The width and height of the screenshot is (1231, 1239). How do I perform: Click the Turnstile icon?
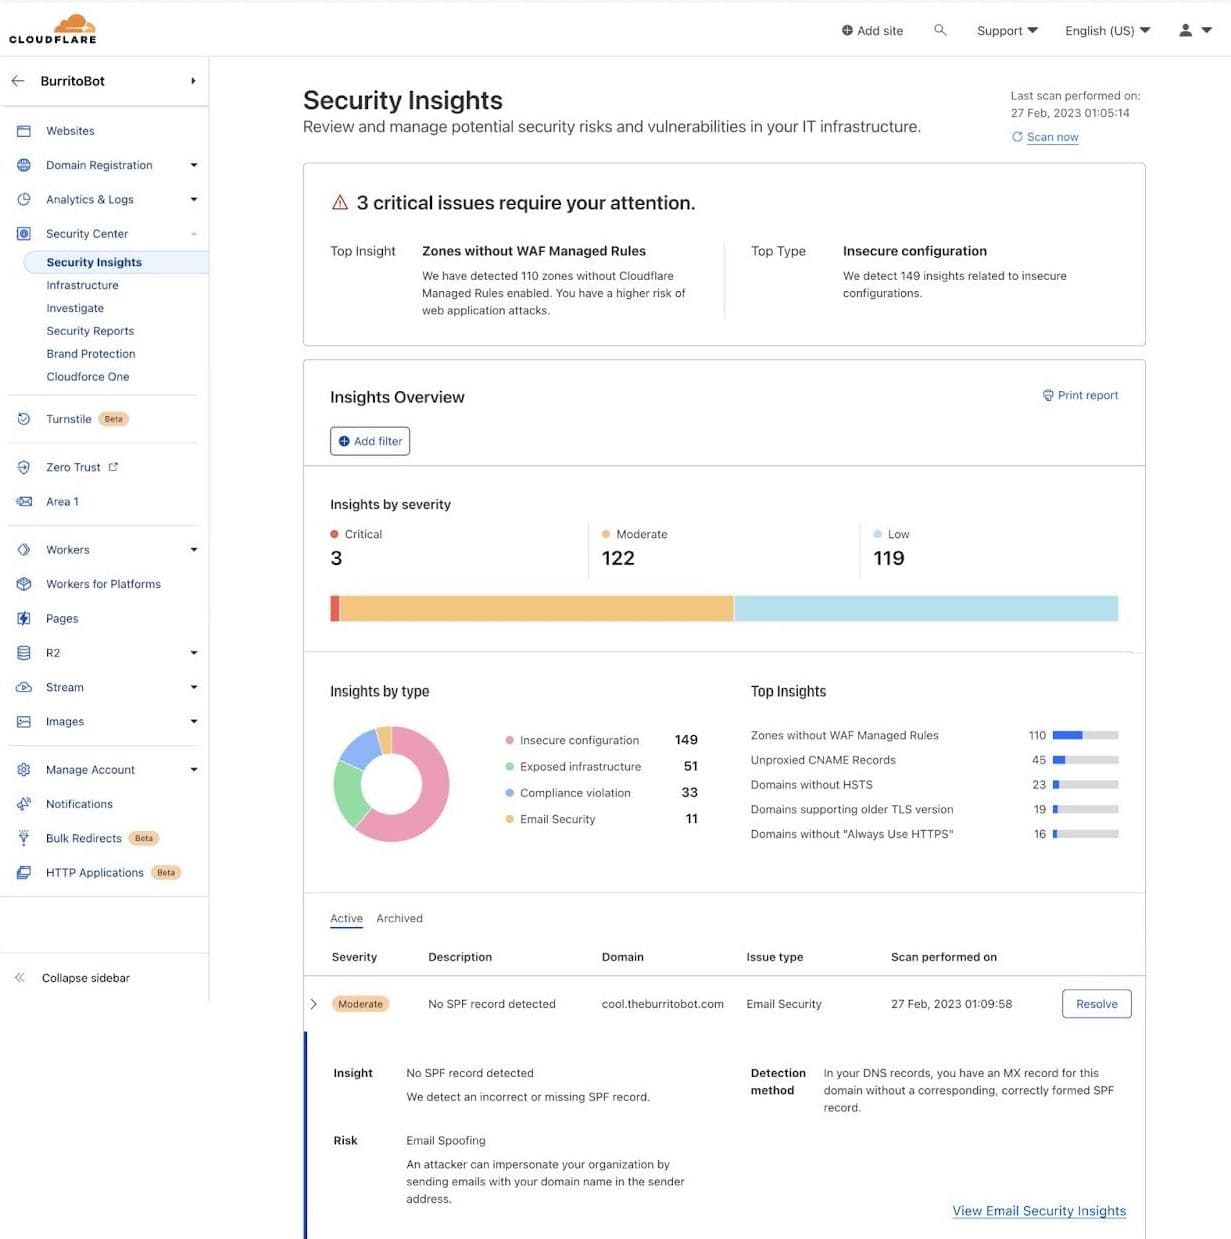(x=24, y=419)
